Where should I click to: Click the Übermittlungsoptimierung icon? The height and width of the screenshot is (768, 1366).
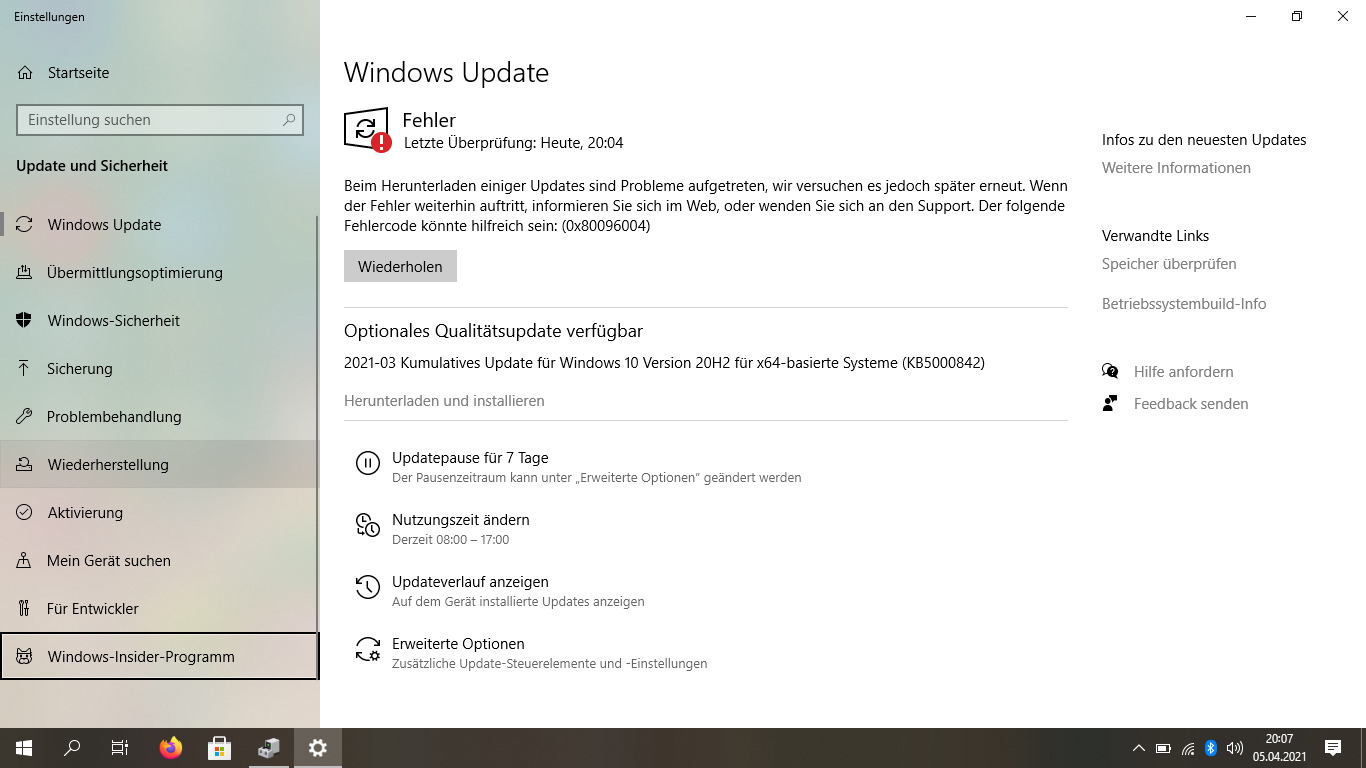[25, 273]
